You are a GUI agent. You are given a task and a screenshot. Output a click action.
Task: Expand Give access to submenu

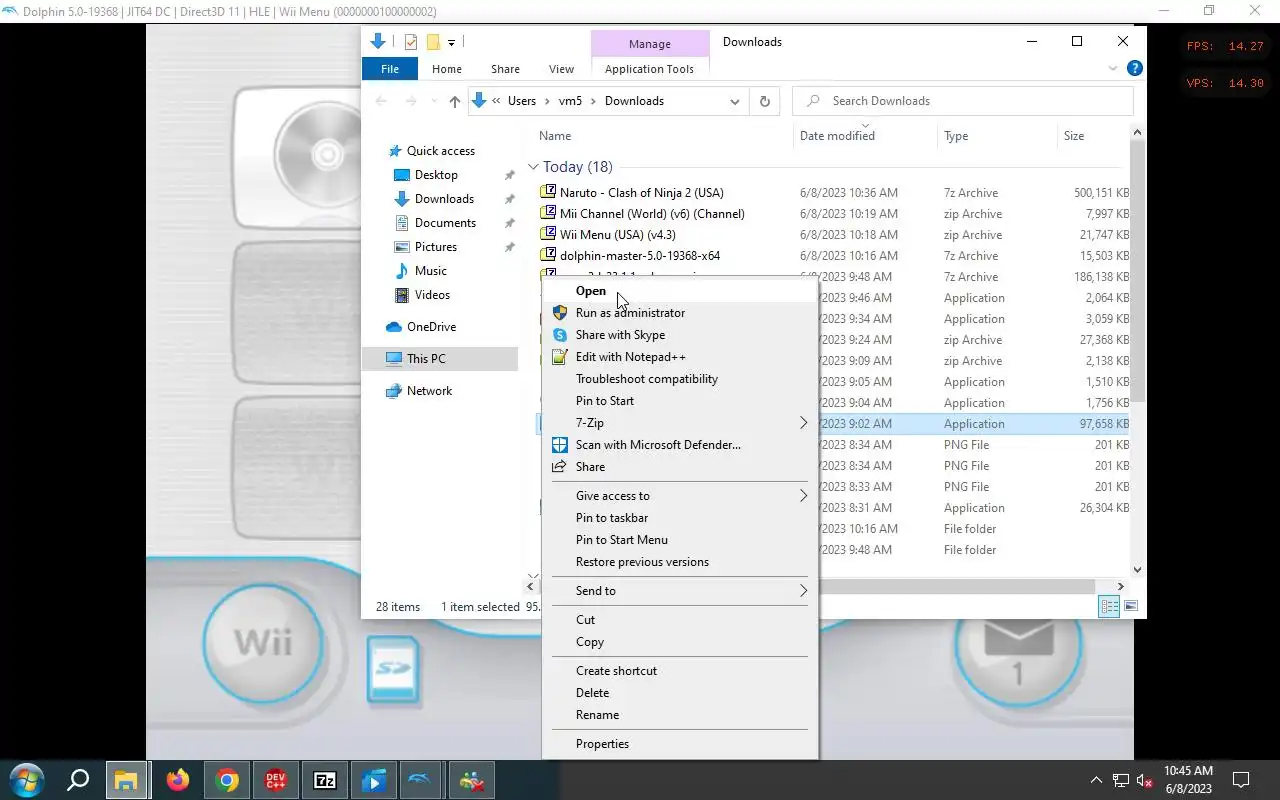(x=680, y=496)
